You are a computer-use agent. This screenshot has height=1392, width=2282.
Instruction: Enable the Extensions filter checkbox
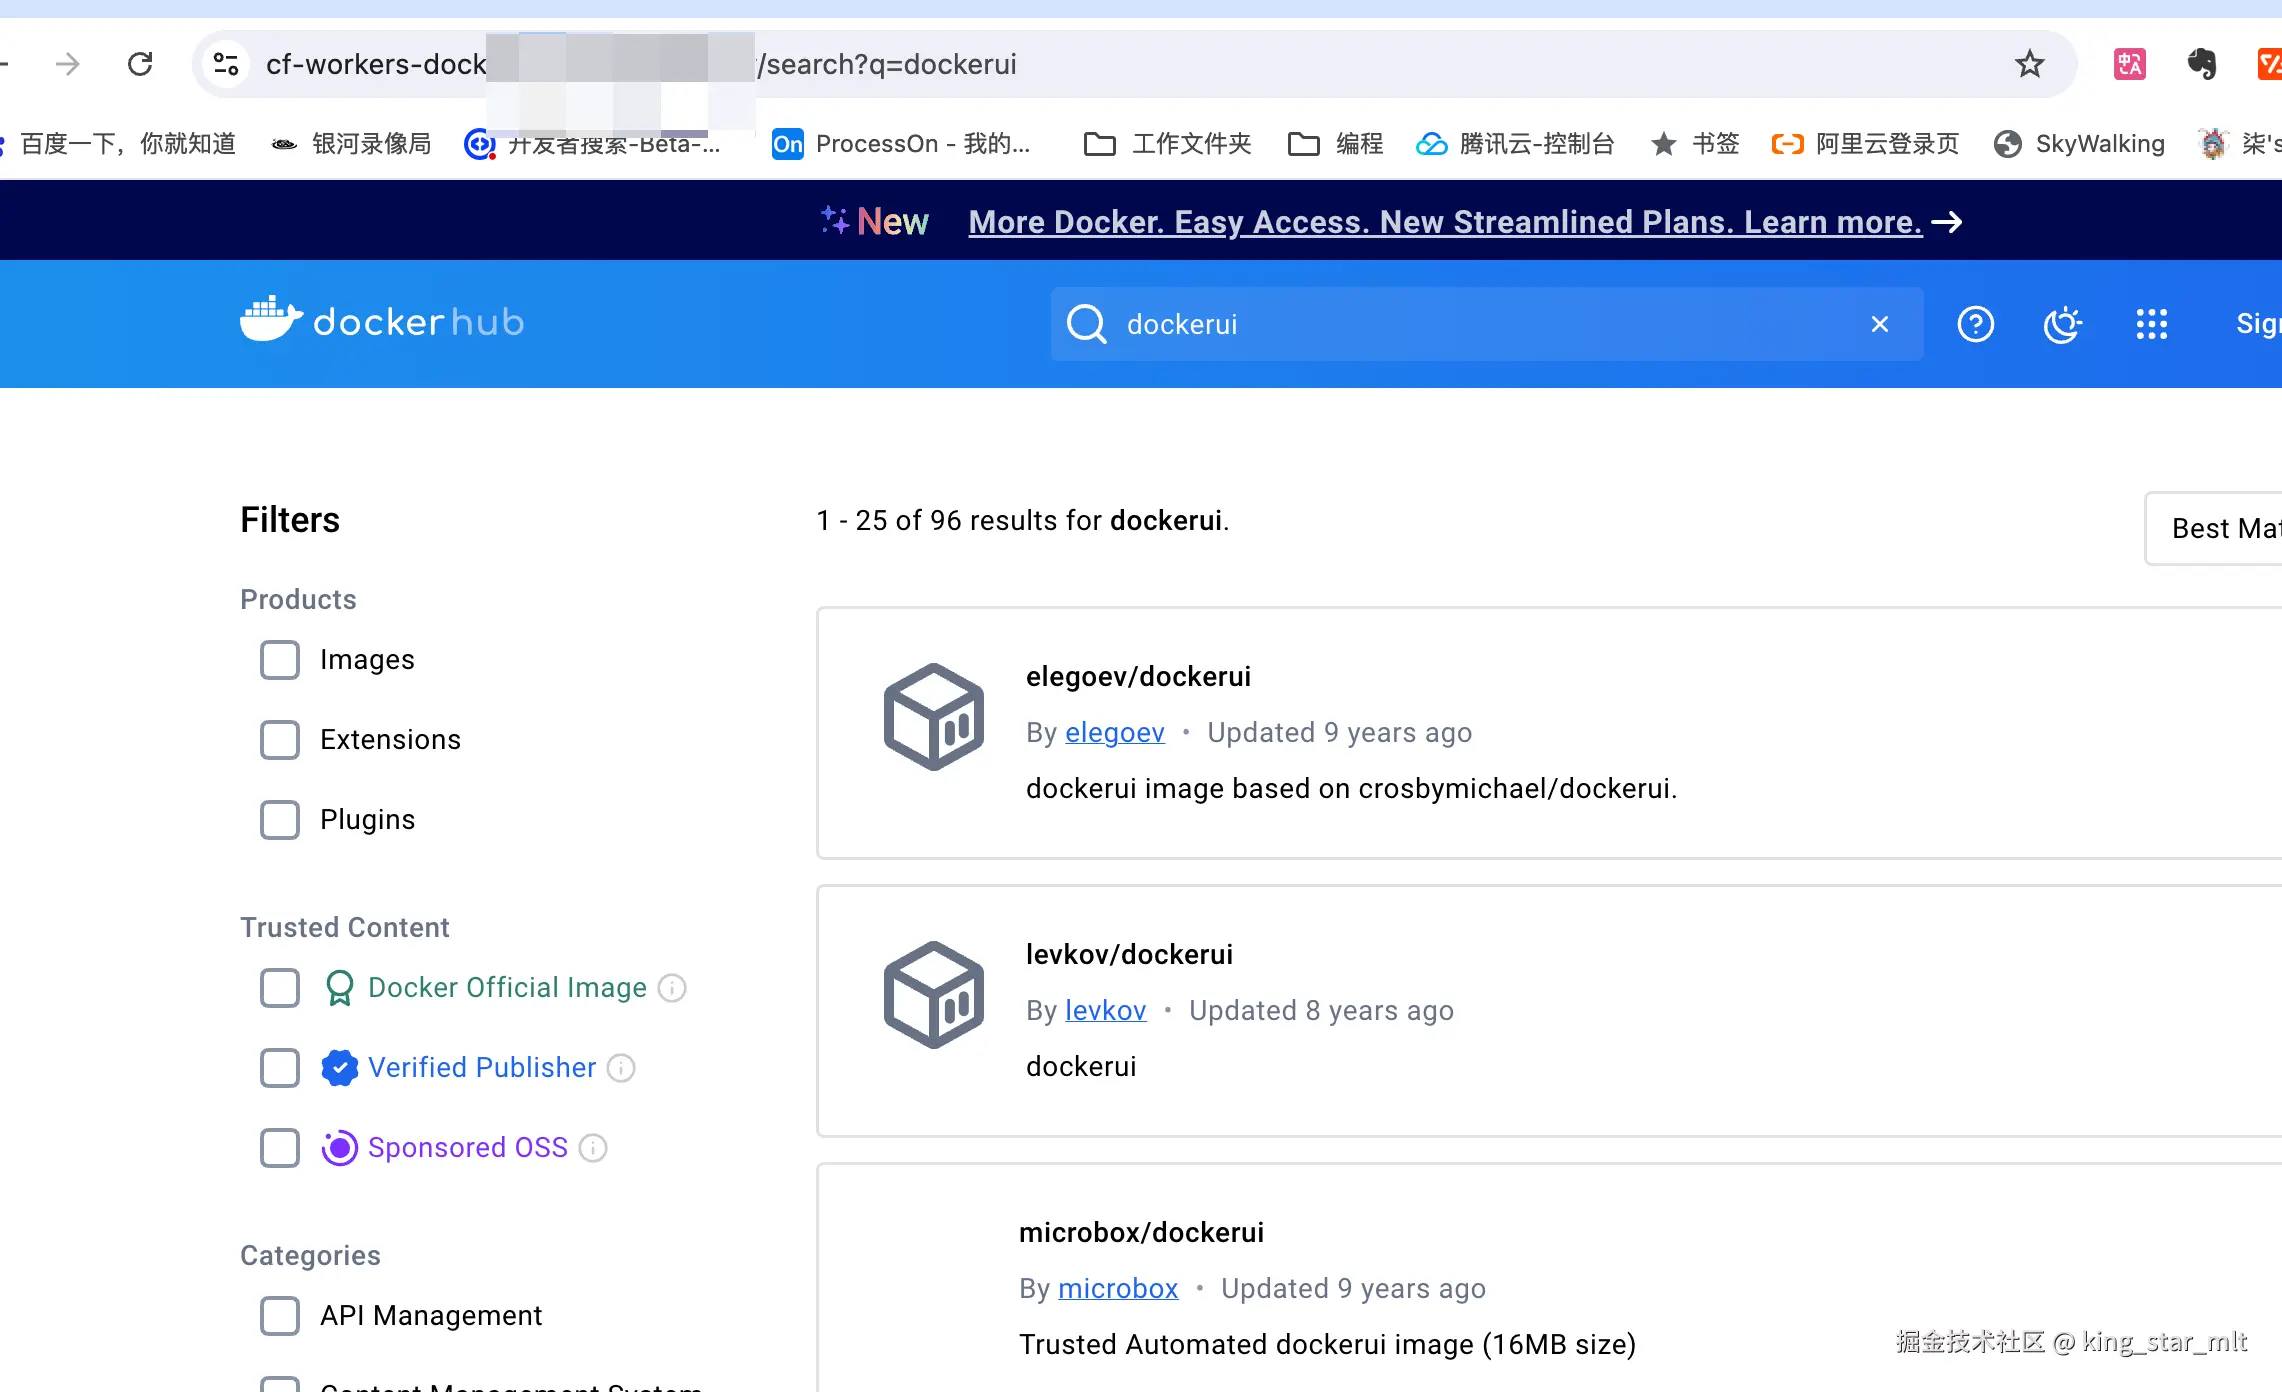click(x=280, y=740)
